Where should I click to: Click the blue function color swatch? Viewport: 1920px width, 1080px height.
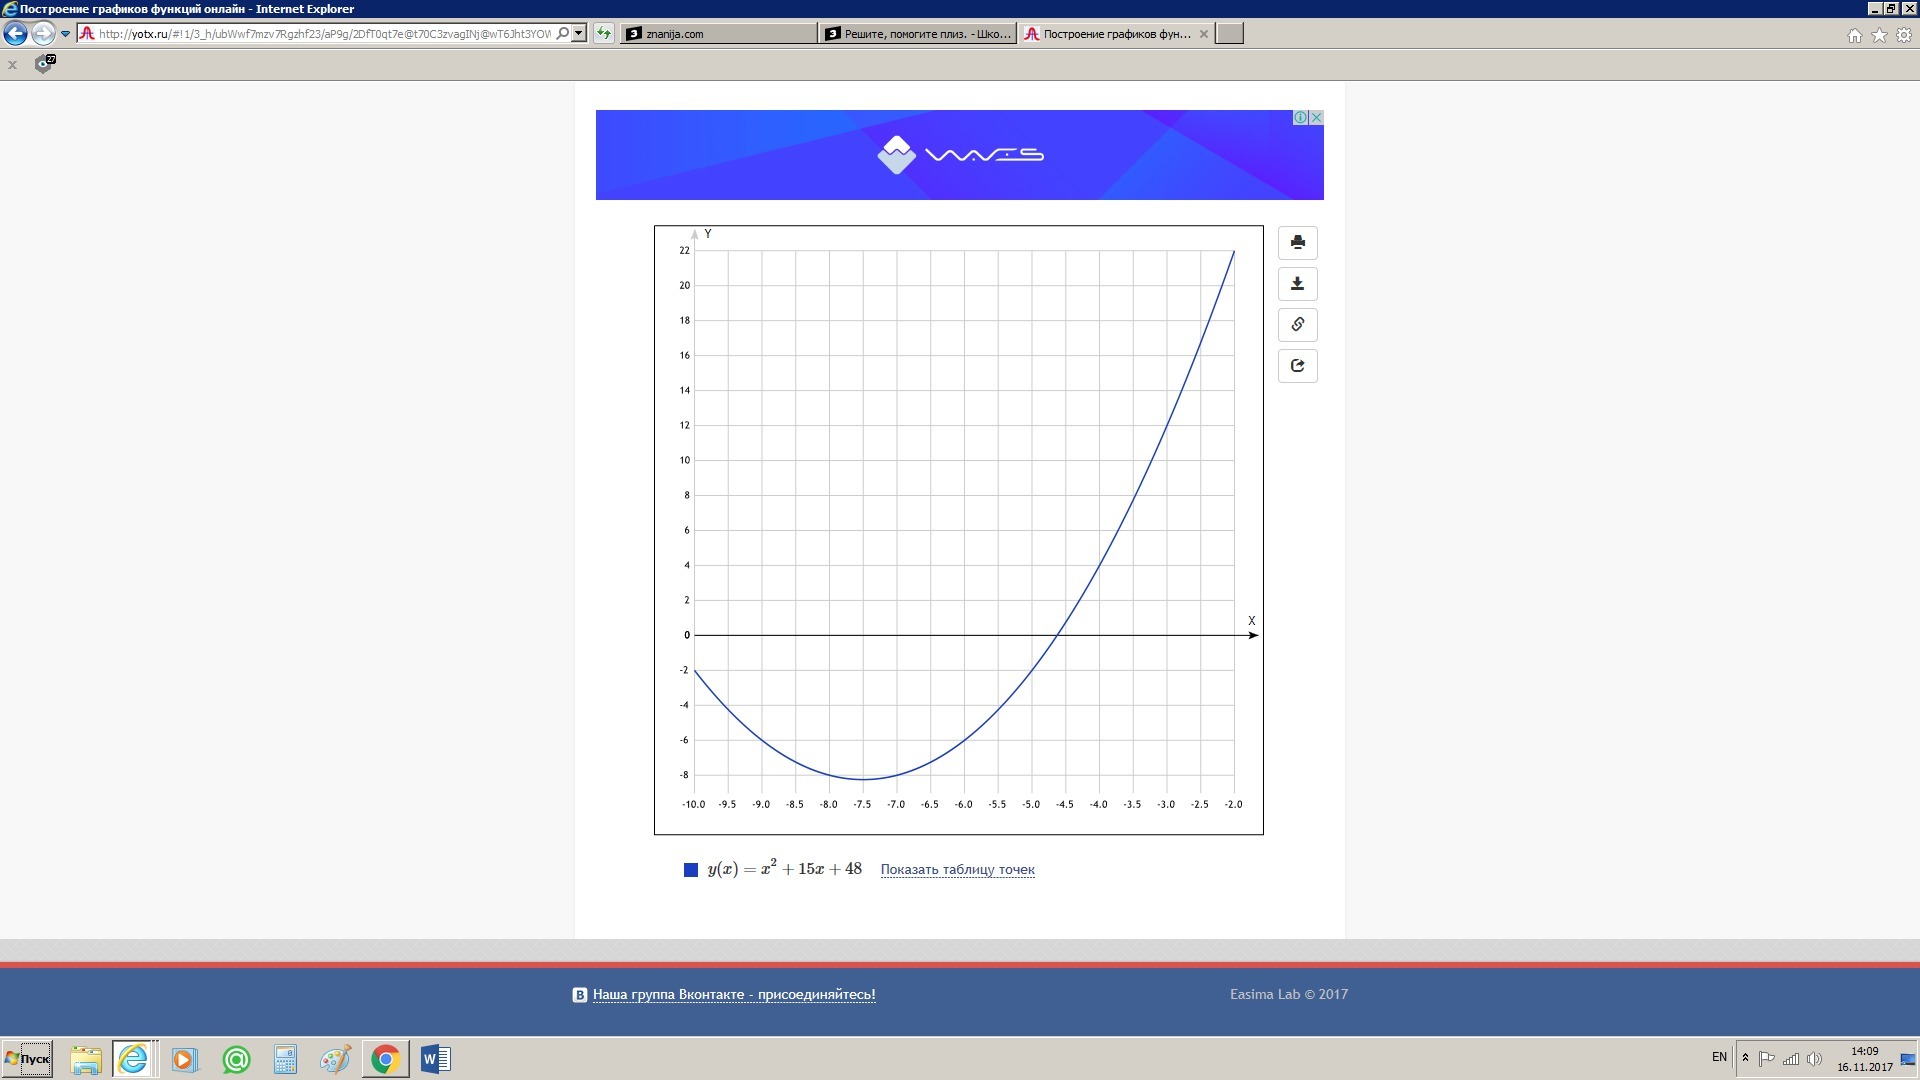tap(690, 870)
